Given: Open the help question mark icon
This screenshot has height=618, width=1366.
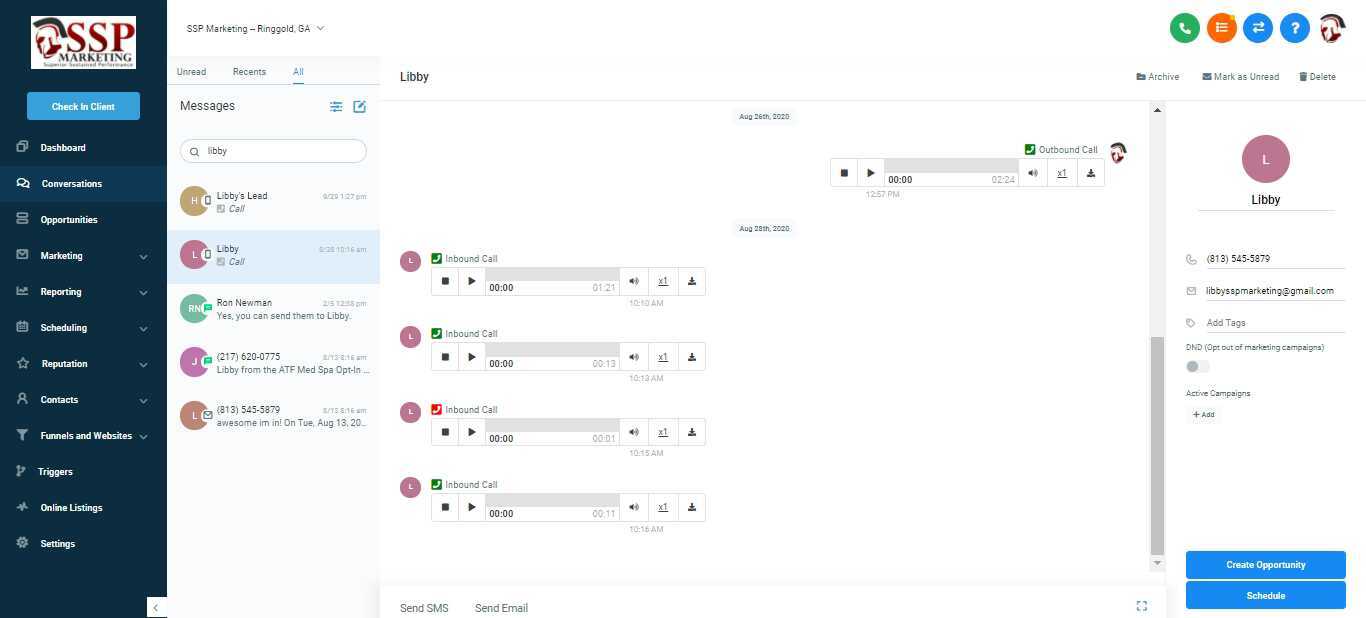Looking at the screenshot, I should (1294, 28).
